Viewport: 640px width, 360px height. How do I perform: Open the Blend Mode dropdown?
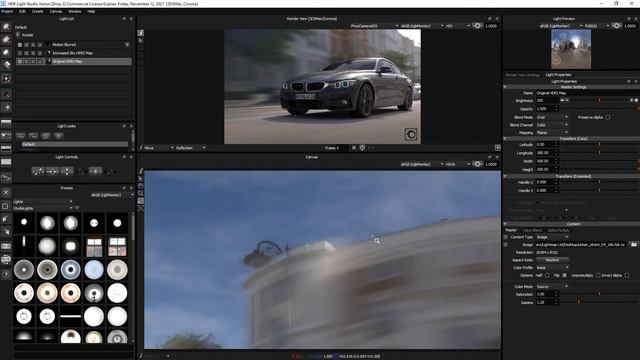552,117
